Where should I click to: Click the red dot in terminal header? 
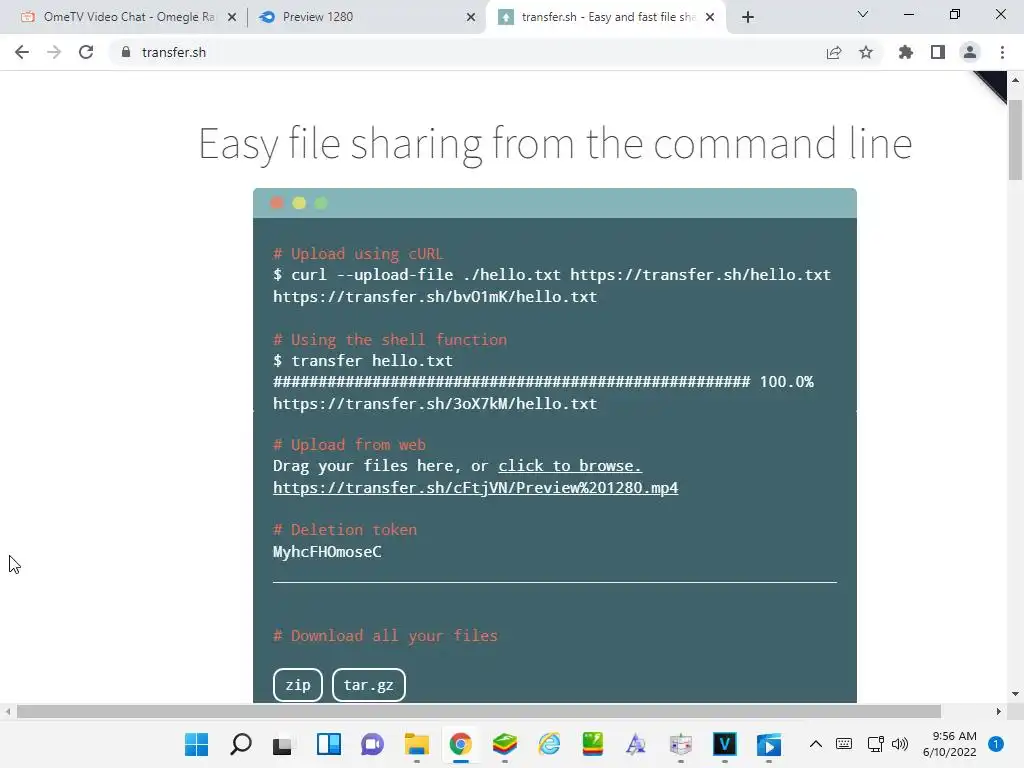tap(277, 203)
